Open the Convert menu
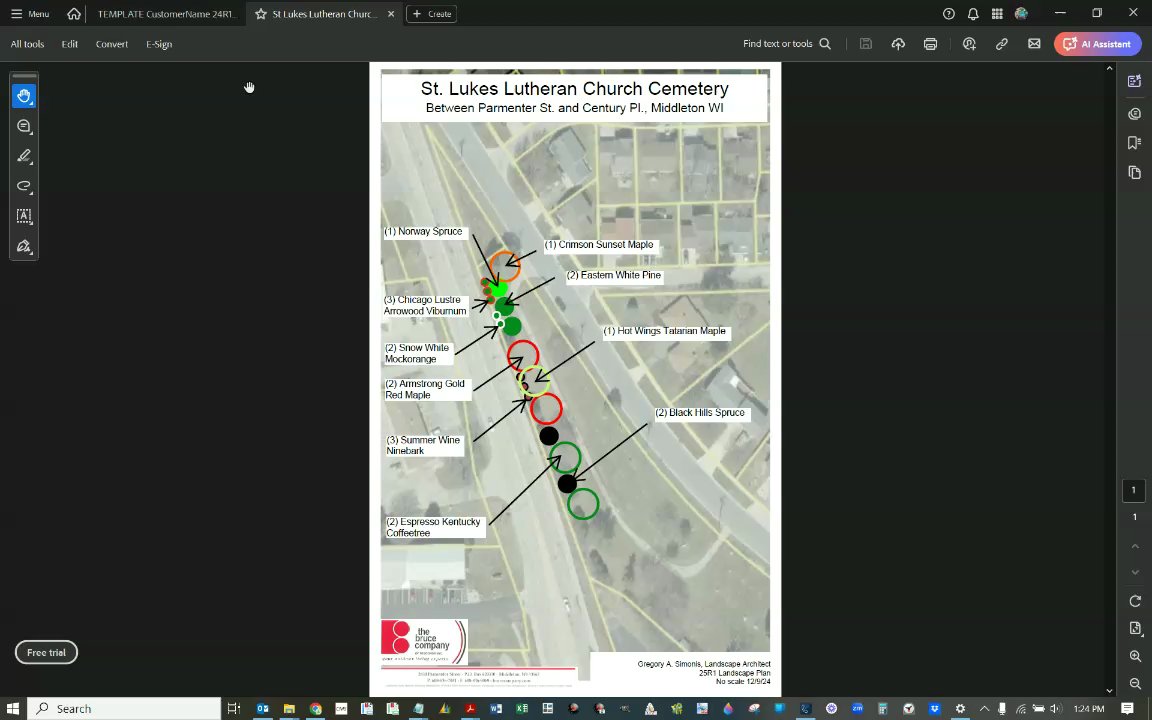The width and height of the screenshot is (1152, 720). tap(112, 44)
